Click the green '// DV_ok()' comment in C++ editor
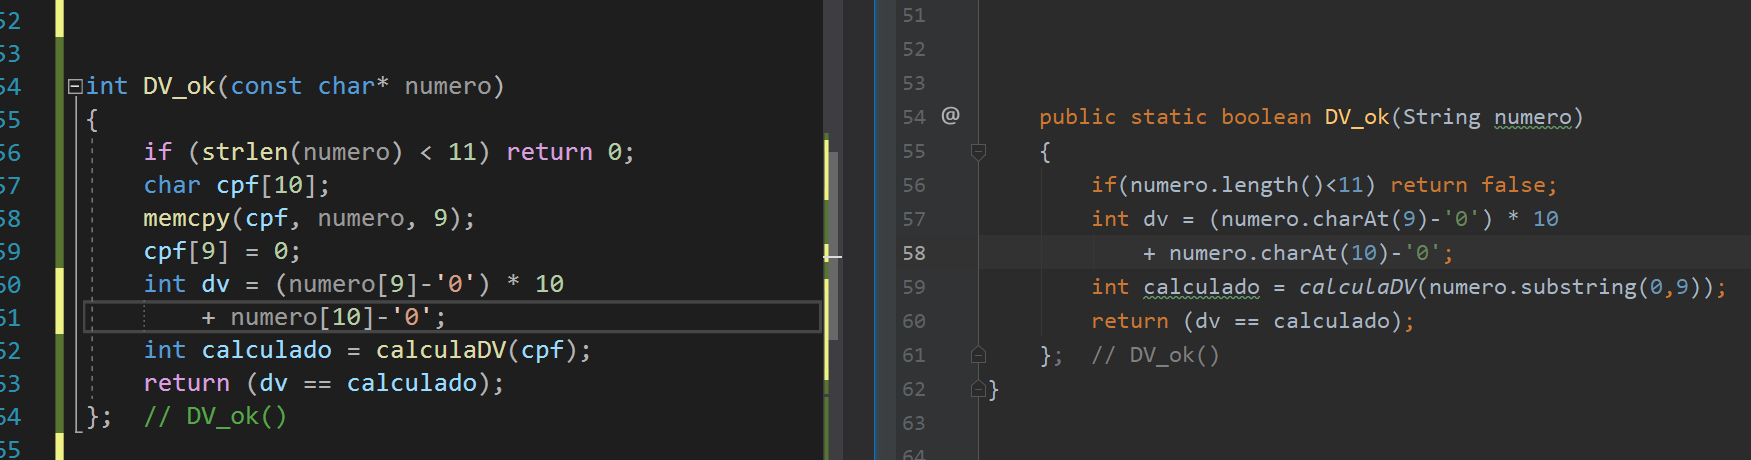 tap(215, 416)
